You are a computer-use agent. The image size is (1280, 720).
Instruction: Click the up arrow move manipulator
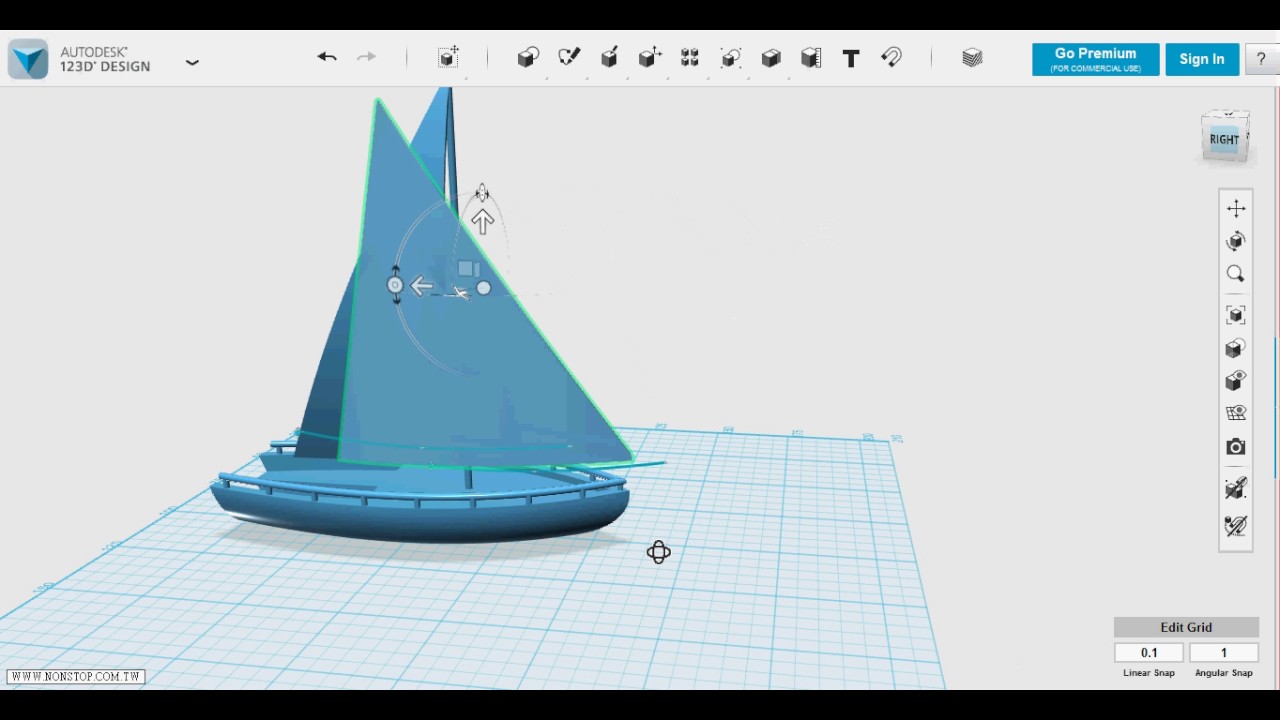[x=483, y=221]
